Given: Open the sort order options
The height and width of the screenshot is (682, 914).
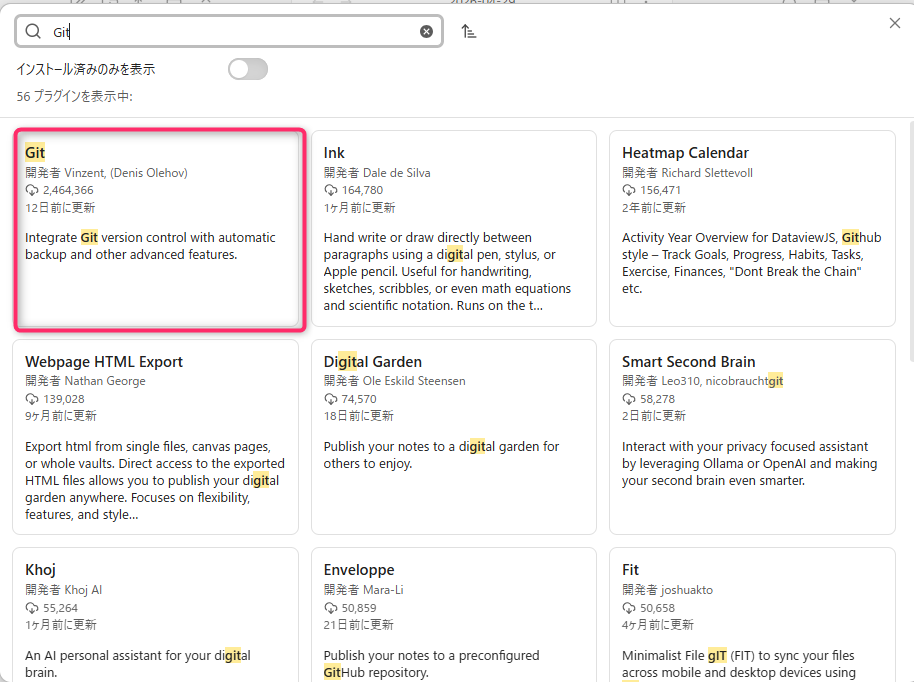Looking at the screenshot, I should (x=468, y=32).
